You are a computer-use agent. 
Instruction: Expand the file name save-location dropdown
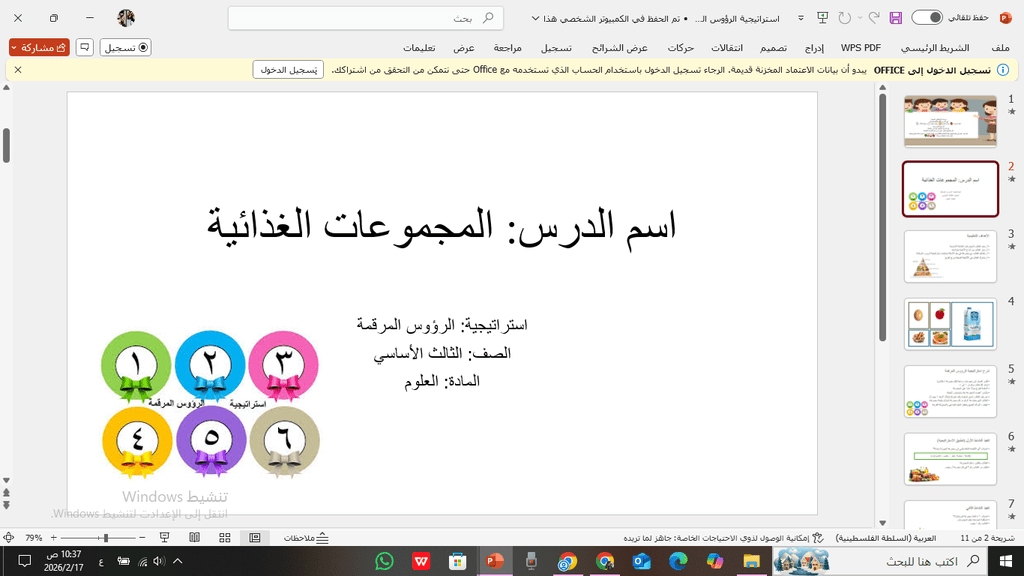click(x=536, y=18)
